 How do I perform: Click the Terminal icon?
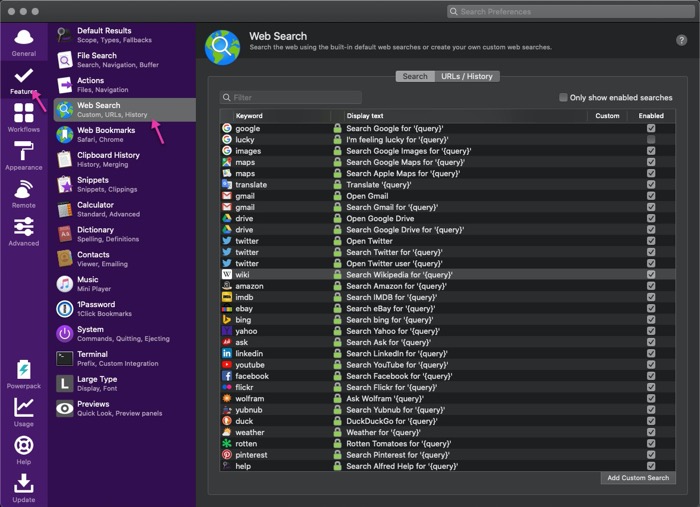click(65, 358)
